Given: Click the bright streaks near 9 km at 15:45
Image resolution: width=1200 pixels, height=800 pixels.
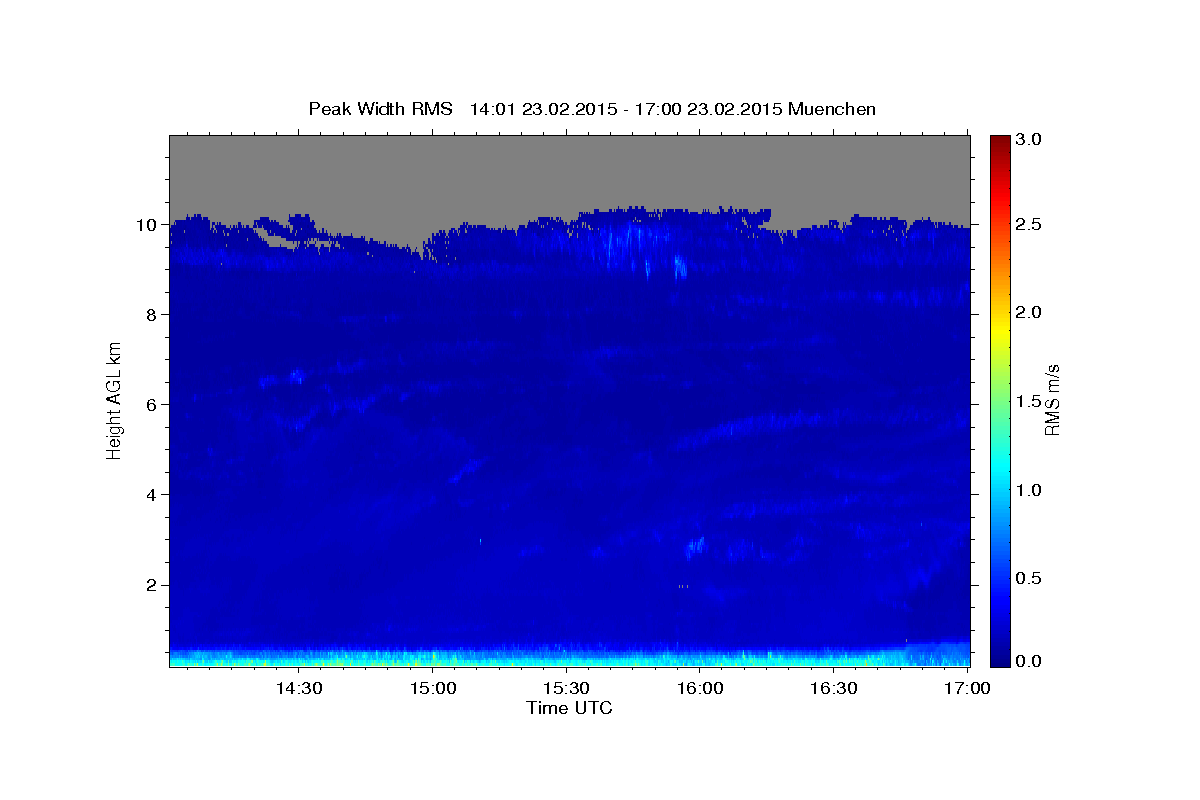Looking at the screenshot, I should pos(635,245).
